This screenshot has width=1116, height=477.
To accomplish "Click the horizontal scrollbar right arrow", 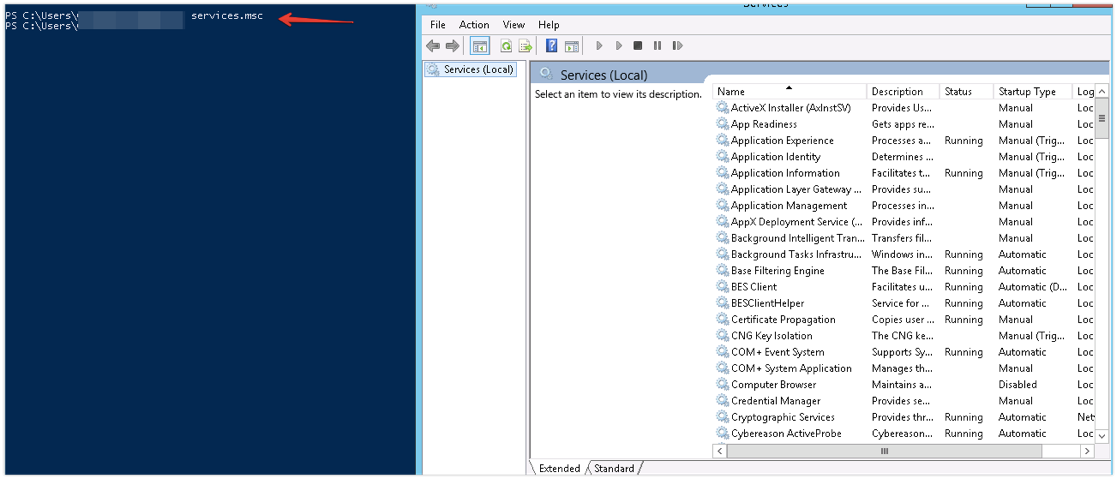I will 1087,451.
